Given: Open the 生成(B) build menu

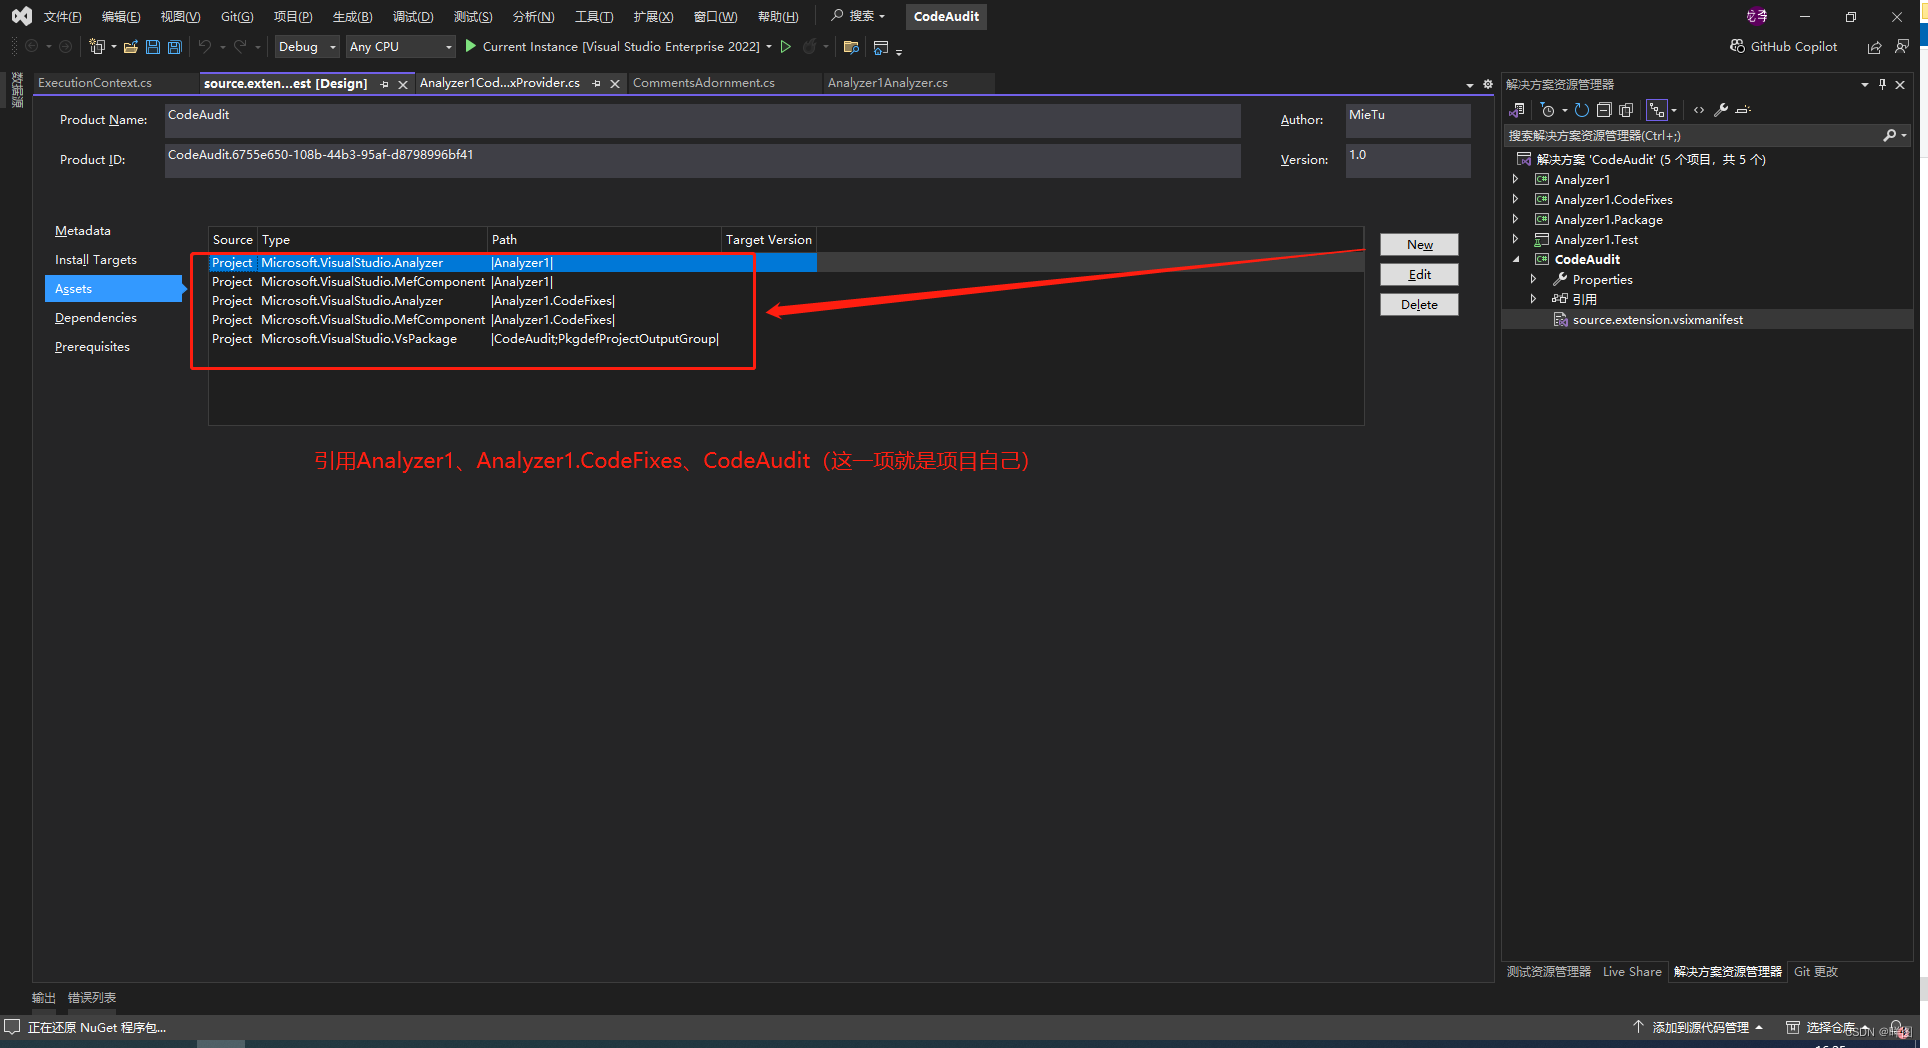Looking at the screenshot, I should pos(352,16).
